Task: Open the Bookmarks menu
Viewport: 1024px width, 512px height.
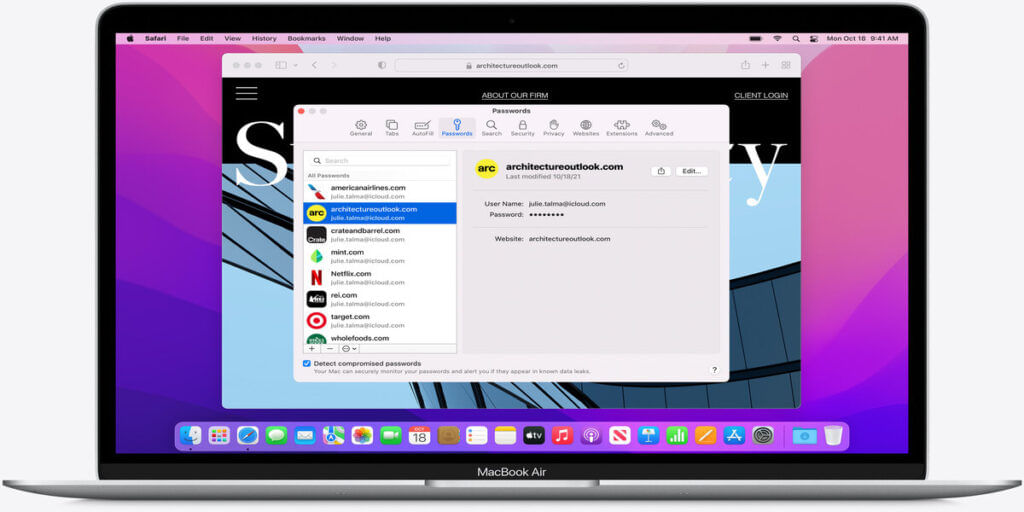Action: tap(306, 39)
